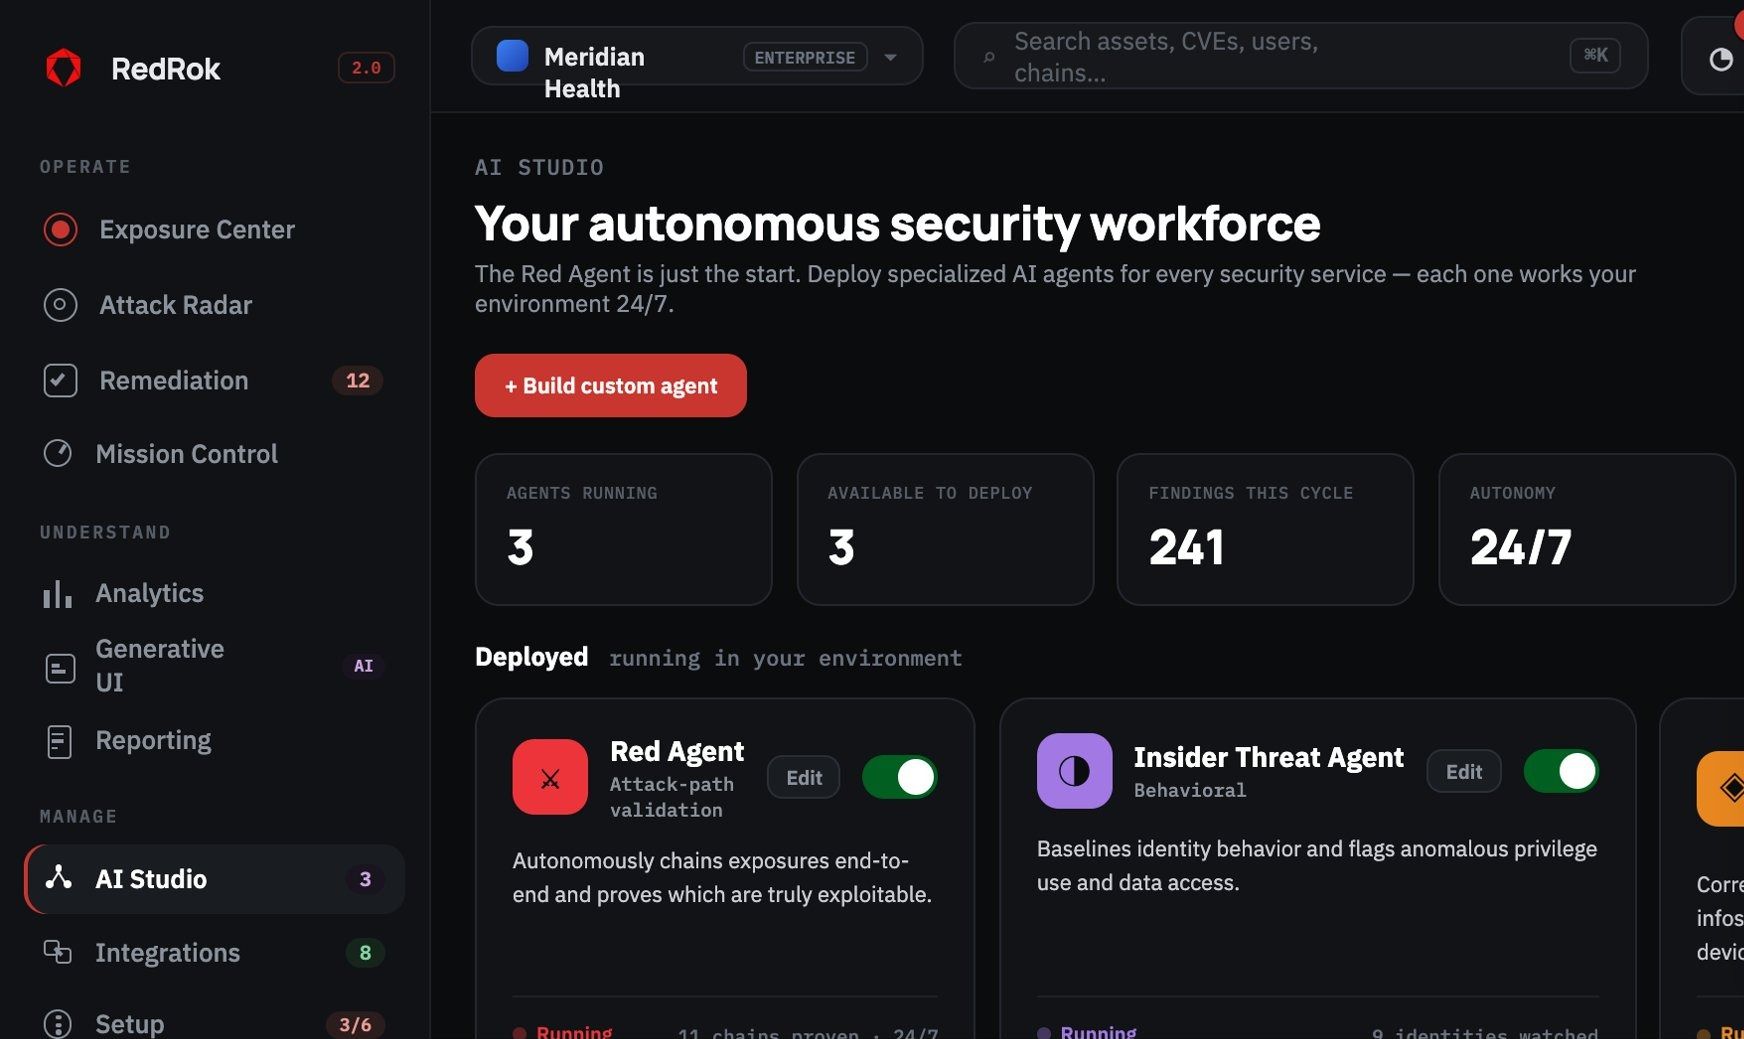This screenshot has height=1039, width=1744.
Task: Click the Red Agent Running status
Action: 563,1032
